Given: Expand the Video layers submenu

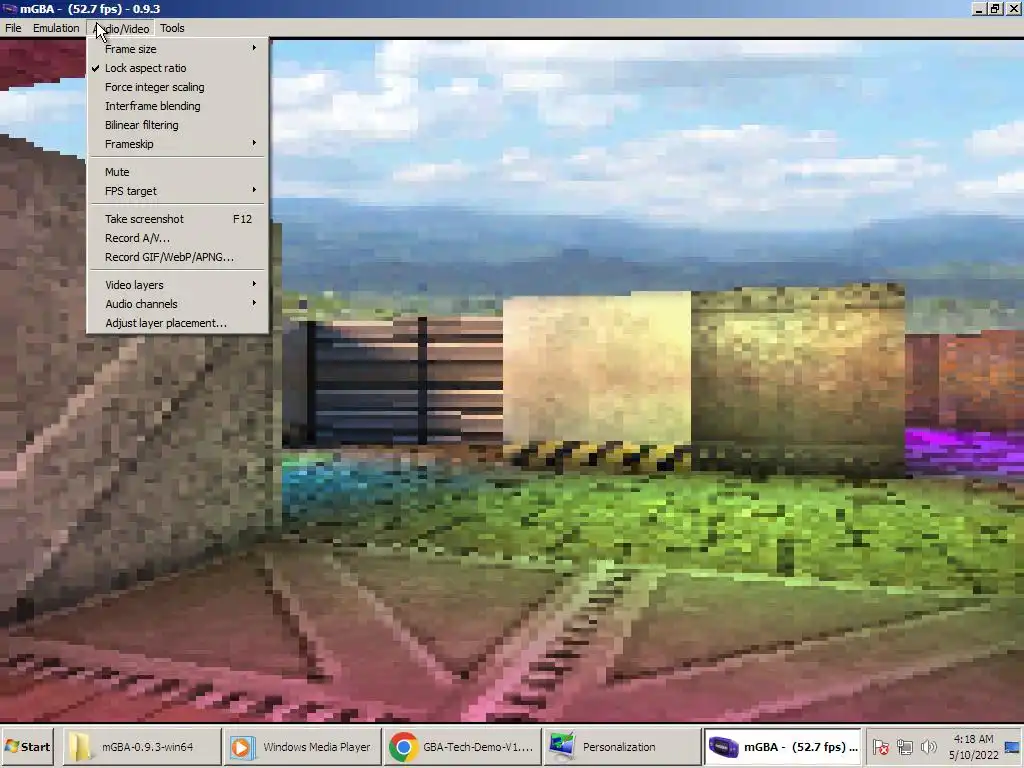Looking at the screenshot, I should [178, 285].
